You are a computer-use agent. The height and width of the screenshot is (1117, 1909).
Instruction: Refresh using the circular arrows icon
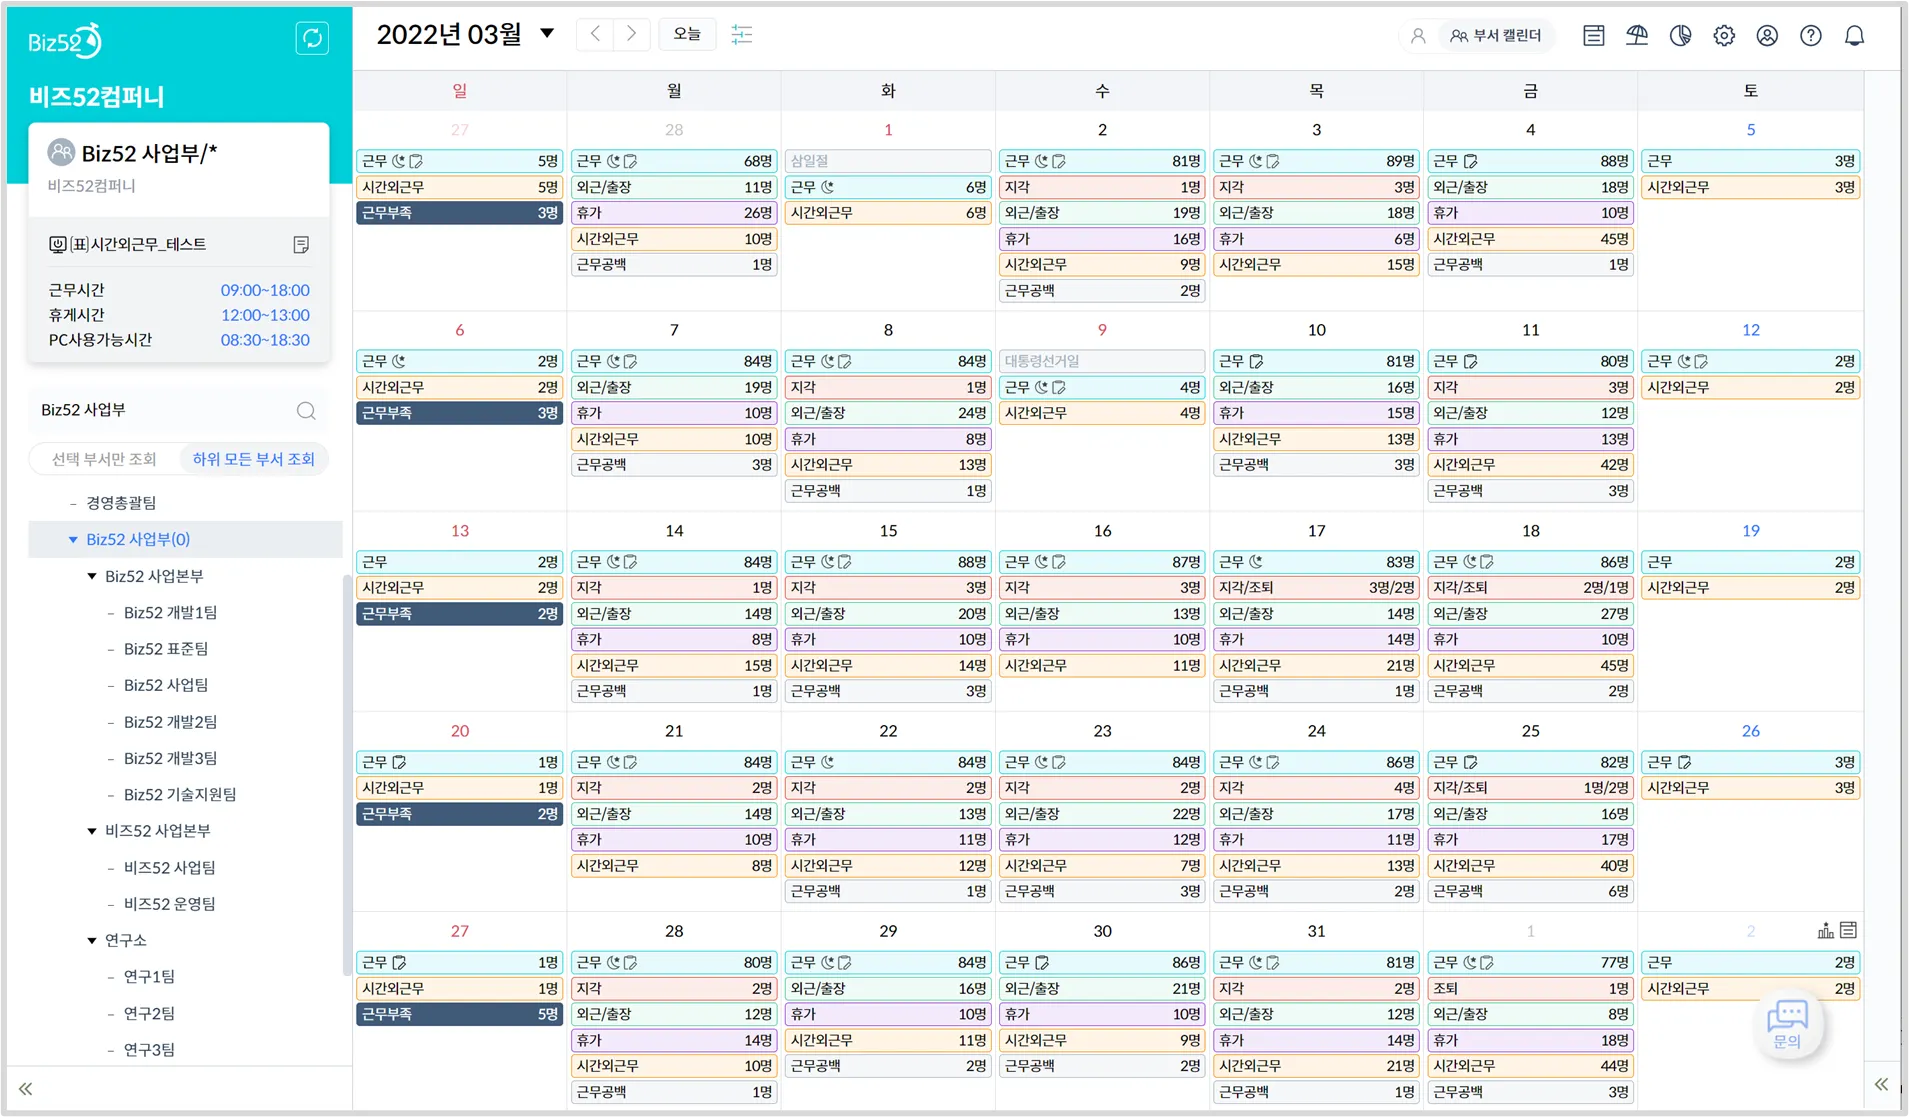point(312,39)
